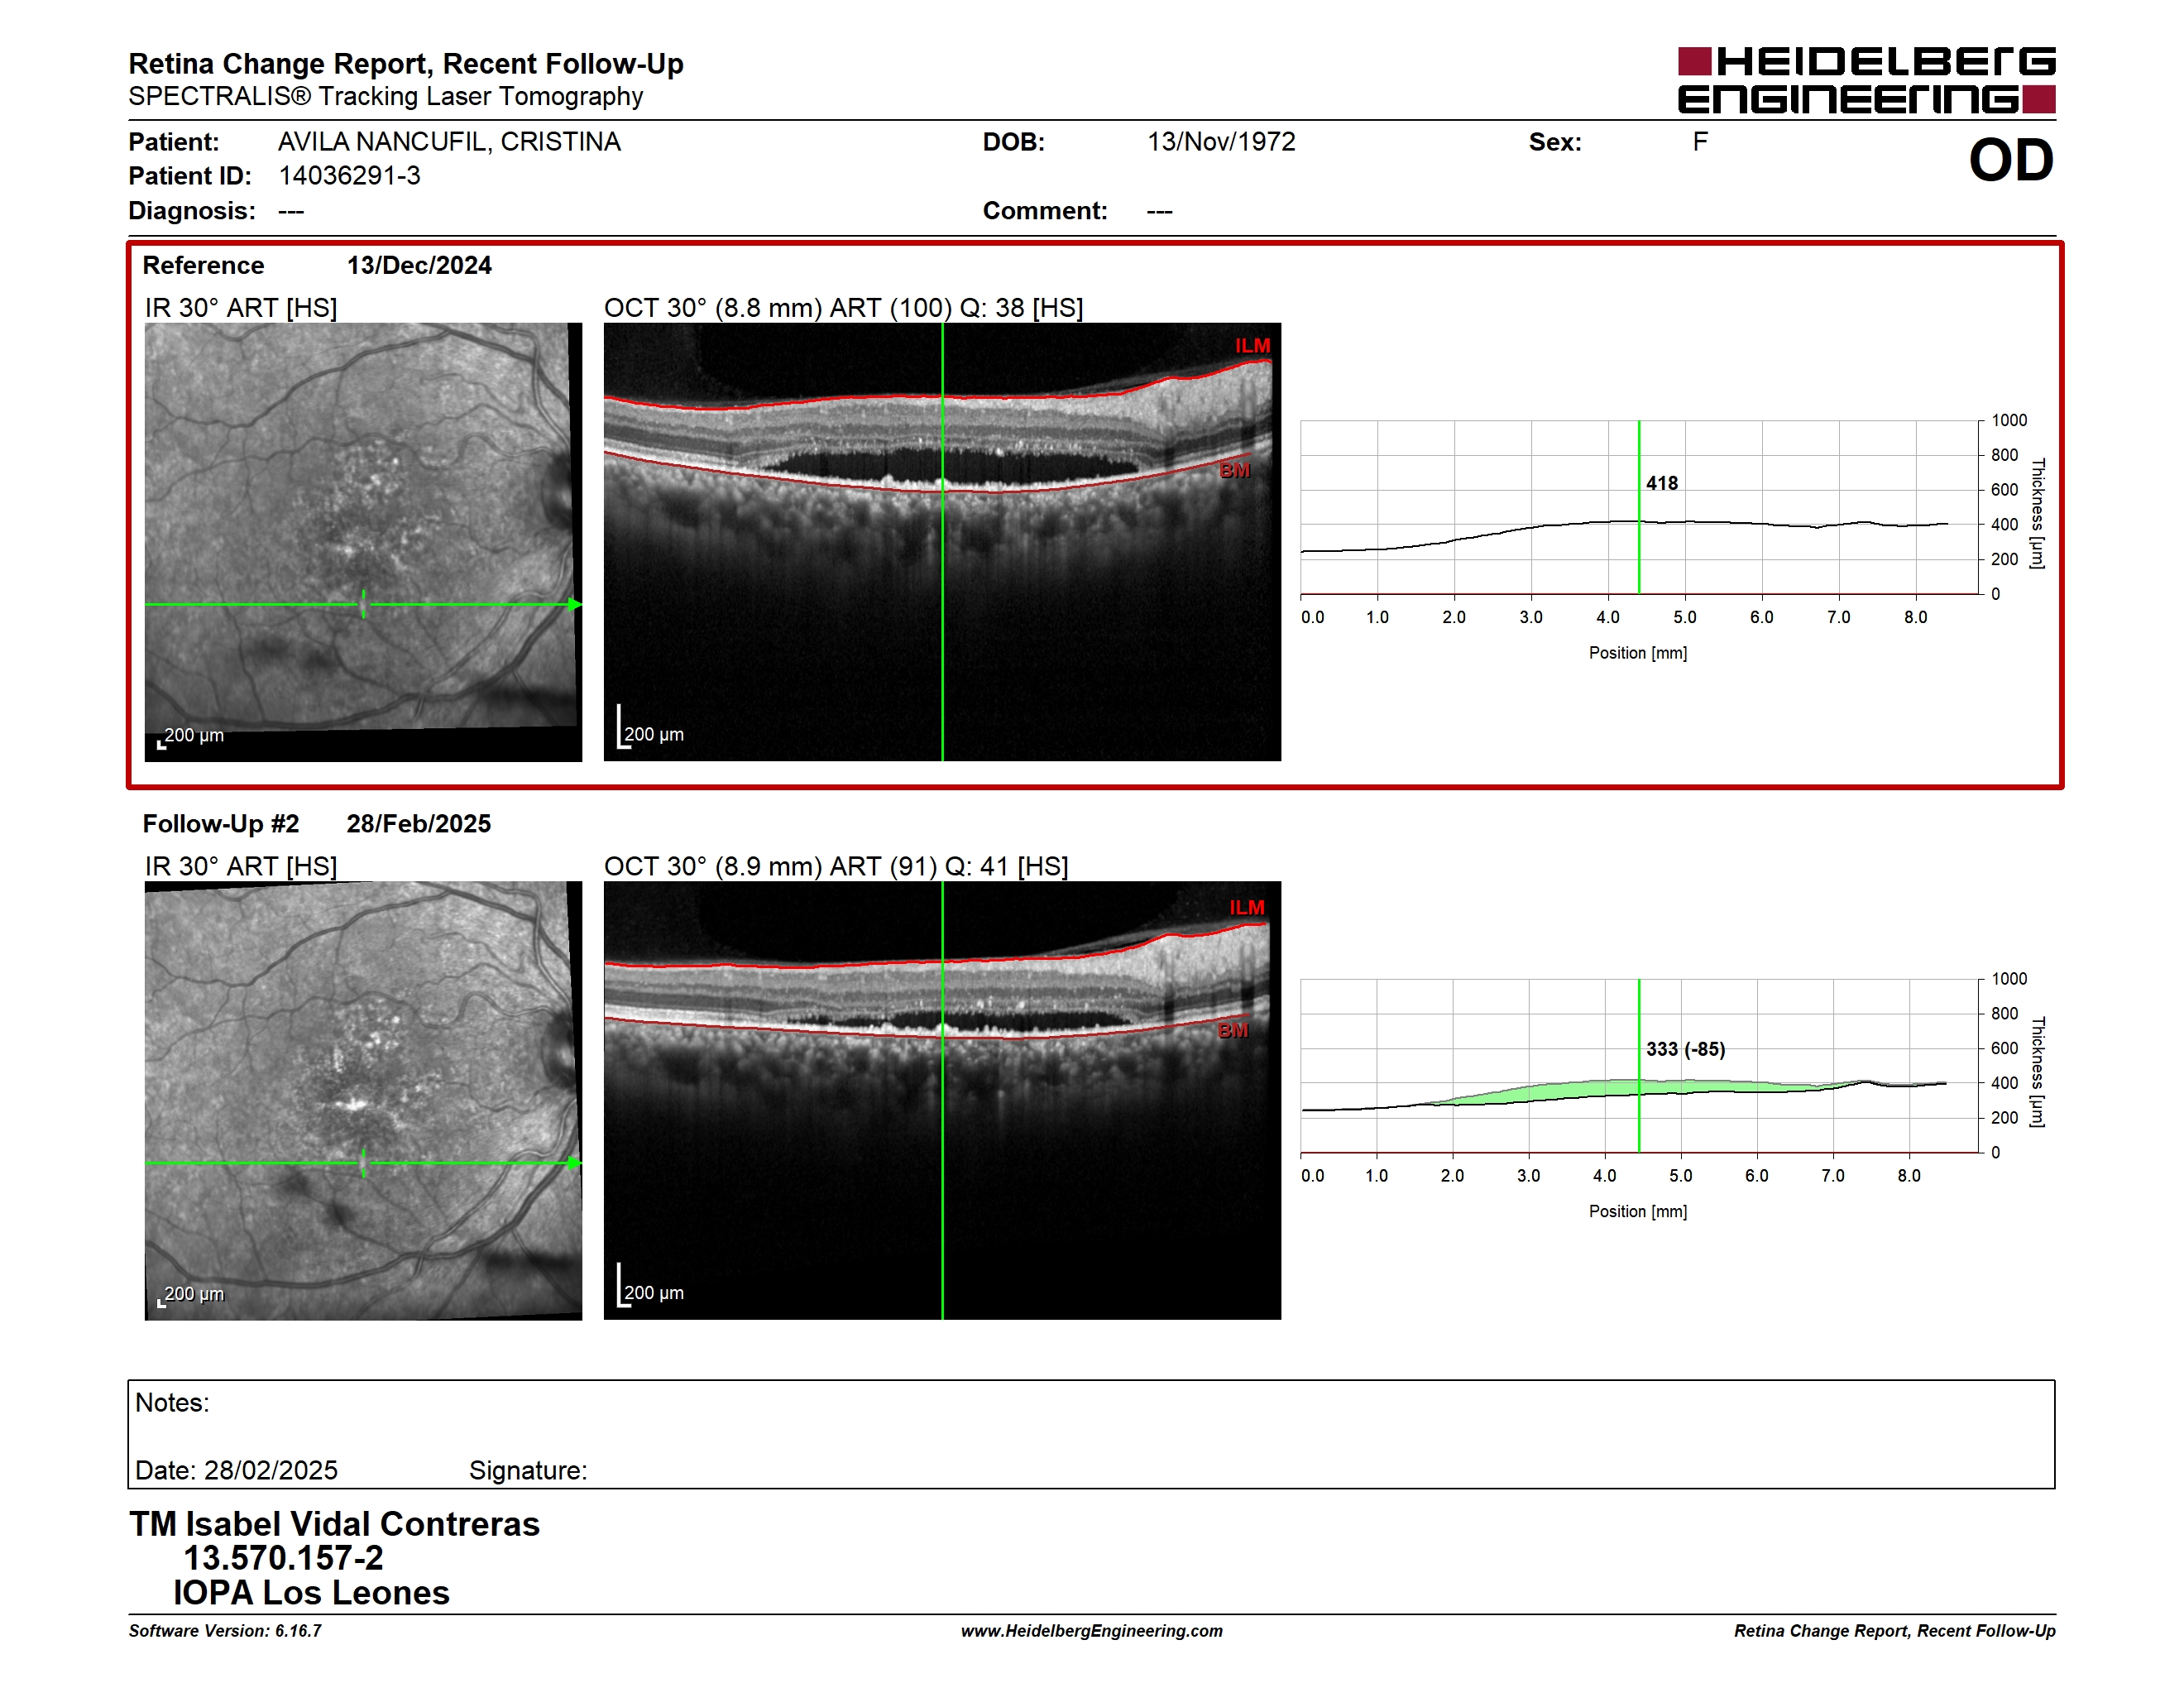The height and width of the screenshot is (1688, 2184).
Task: Click green scan position marker on Follow-Up fundus
Action: click(363, 1163)
